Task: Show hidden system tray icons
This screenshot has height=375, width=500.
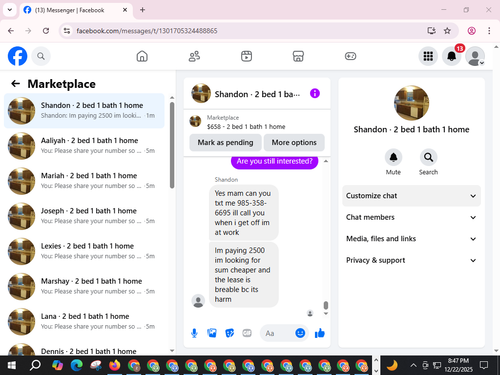Action: tap(413, 365)
